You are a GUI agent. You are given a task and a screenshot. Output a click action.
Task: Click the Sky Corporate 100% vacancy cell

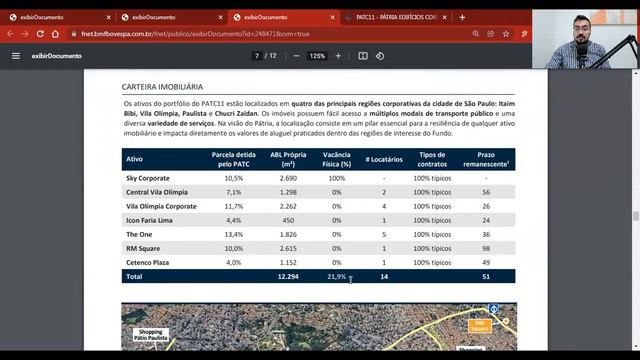pyautogui.click(x=337, y=178)
